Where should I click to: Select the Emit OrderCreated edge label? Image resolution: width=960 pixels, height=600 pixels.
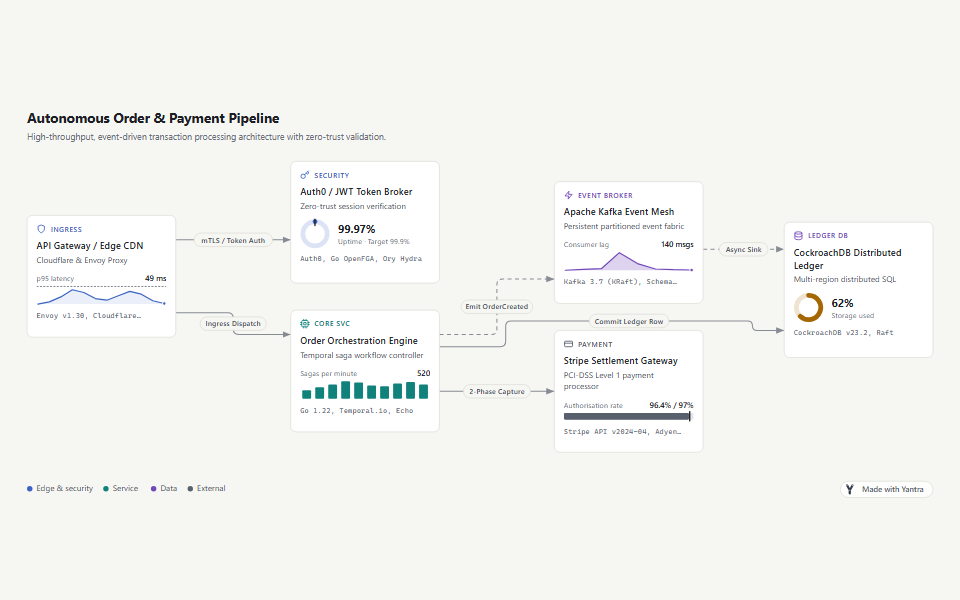[497, 306]
